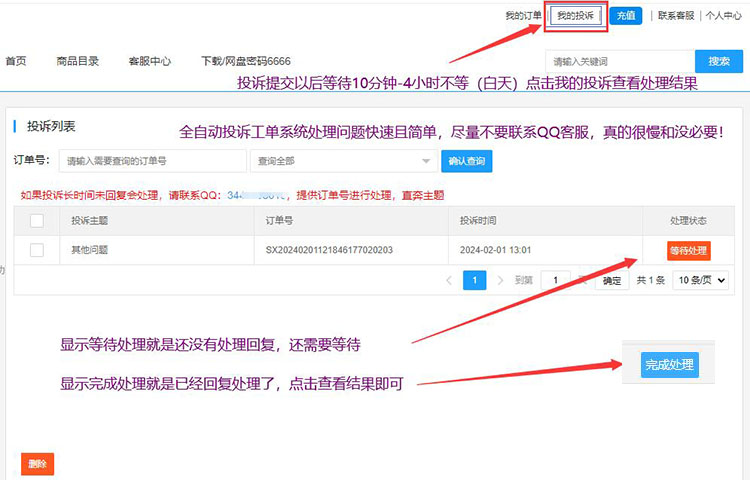Open the 商品目录 menu item
Viewport: 750px width, 480px height.
(x=78, y=61)
